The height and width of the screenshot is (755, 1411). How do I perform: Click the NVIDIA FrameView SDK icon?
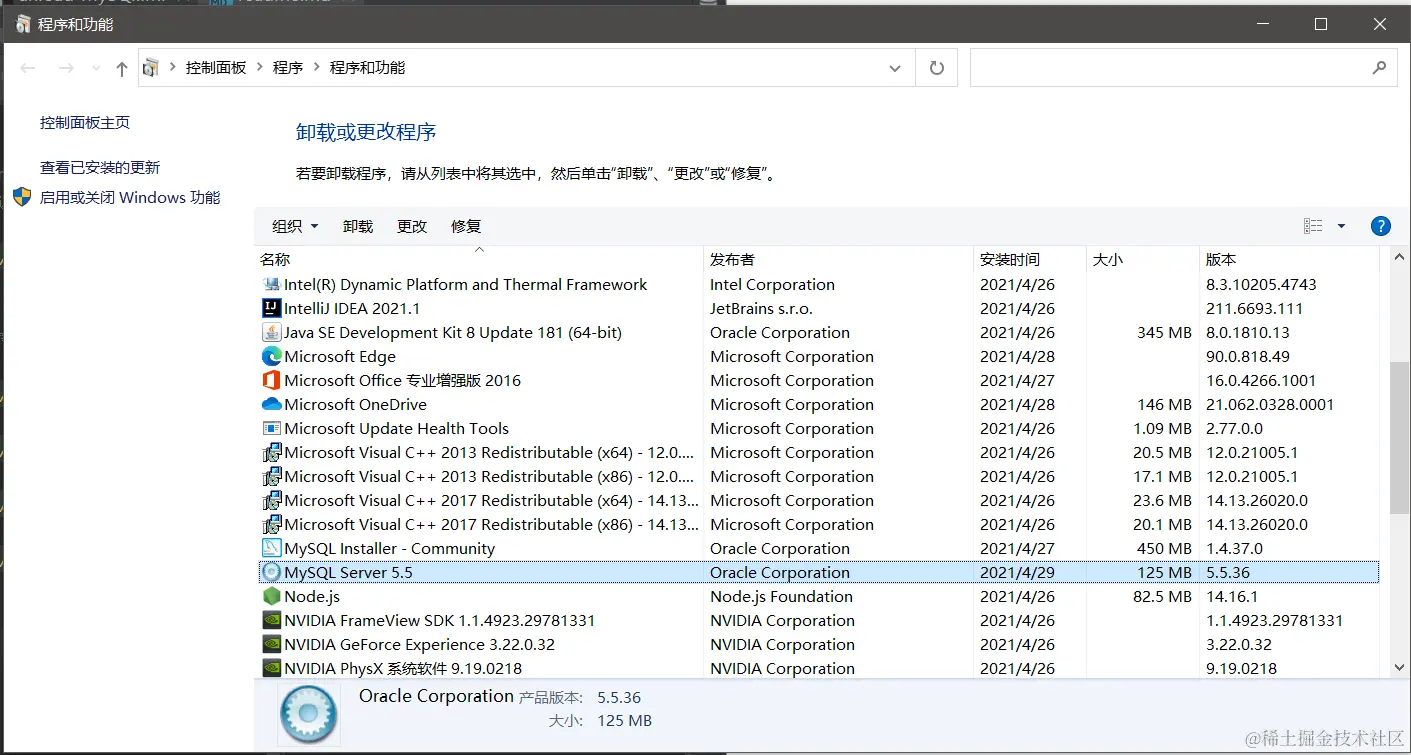[x=271, y=620]
